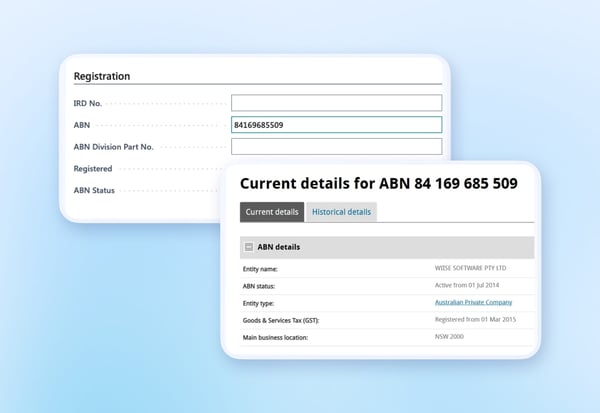Click the ABN label in Registration form
Screen dimensions: 600x413
tap(82, 125)
